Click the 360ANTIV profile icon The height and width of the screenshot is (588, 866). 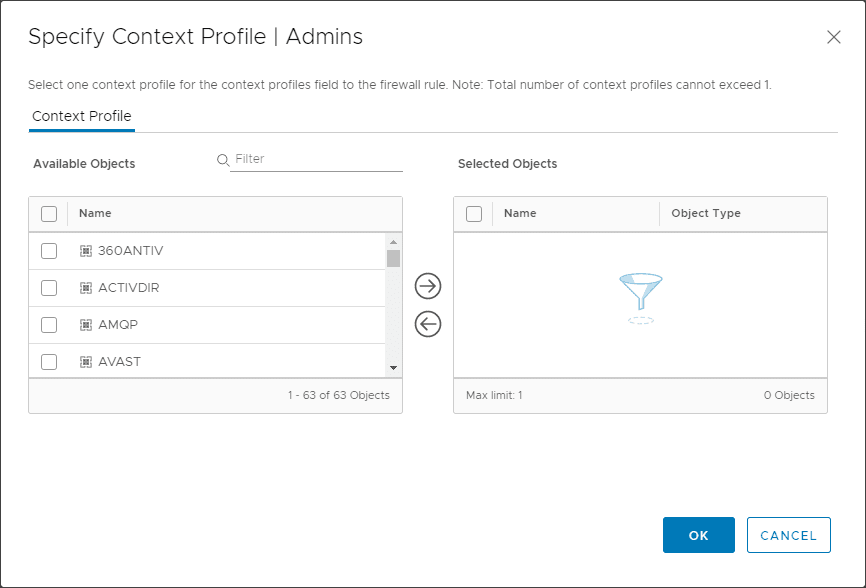click(86, 251)
